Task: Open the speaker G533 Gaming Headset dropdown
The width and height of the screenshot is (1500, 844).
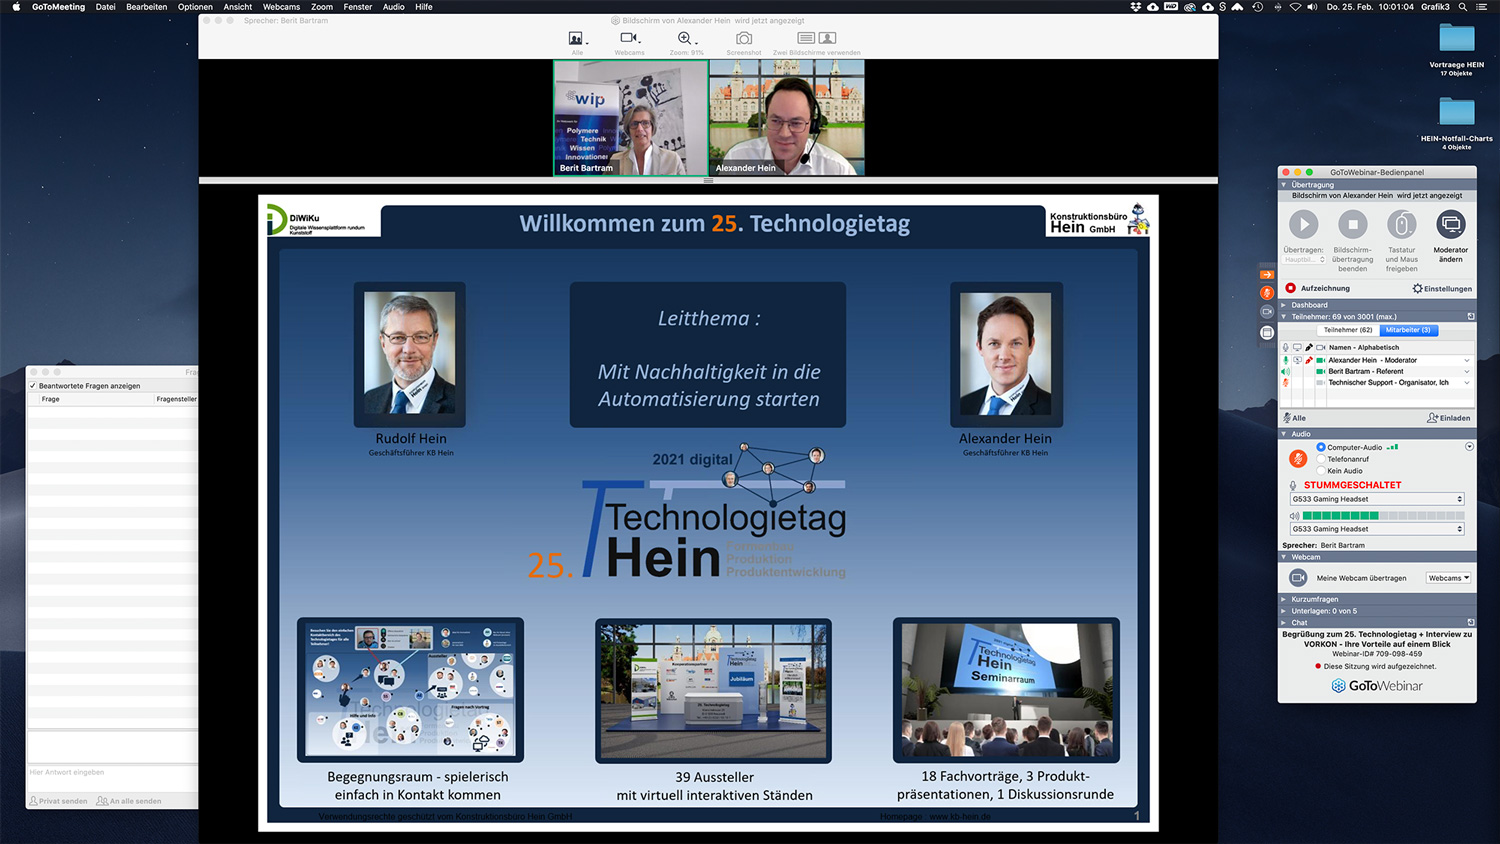Action: pyautogui.click(x=1377, y=529)
